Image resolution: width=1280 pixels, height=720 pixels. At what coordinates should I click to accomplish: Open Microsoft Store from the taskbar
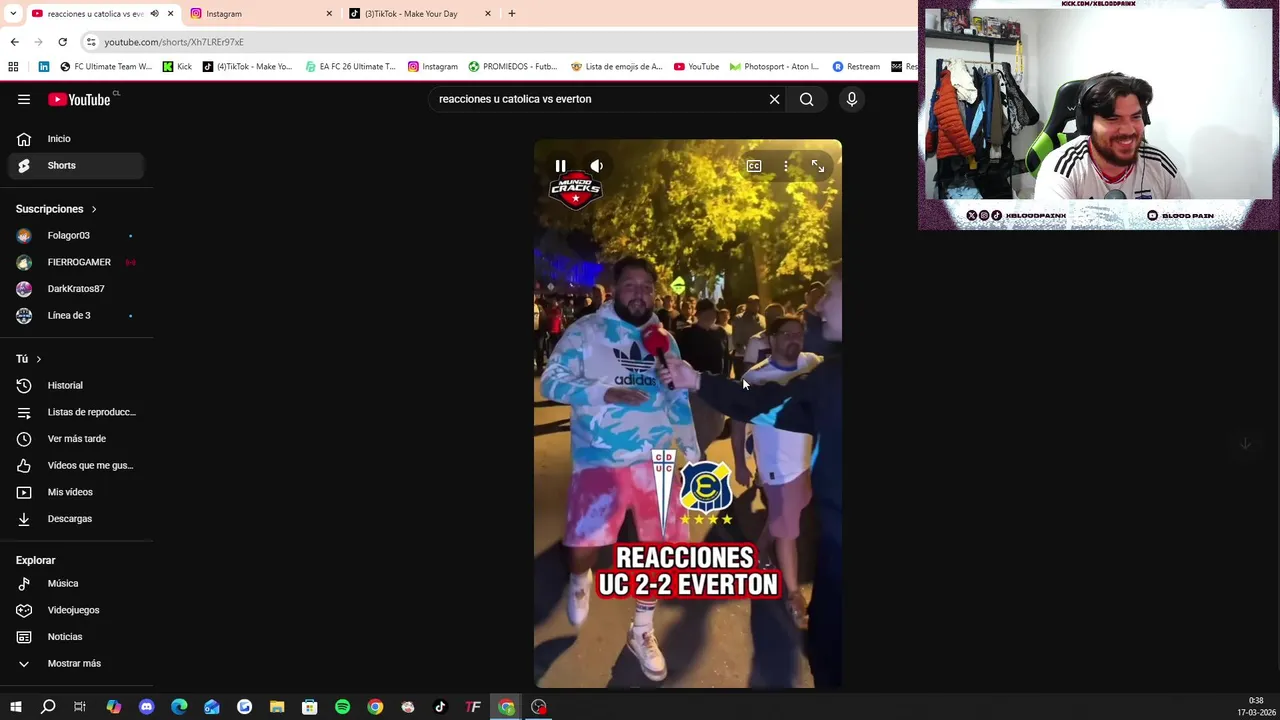coord(310,707)
